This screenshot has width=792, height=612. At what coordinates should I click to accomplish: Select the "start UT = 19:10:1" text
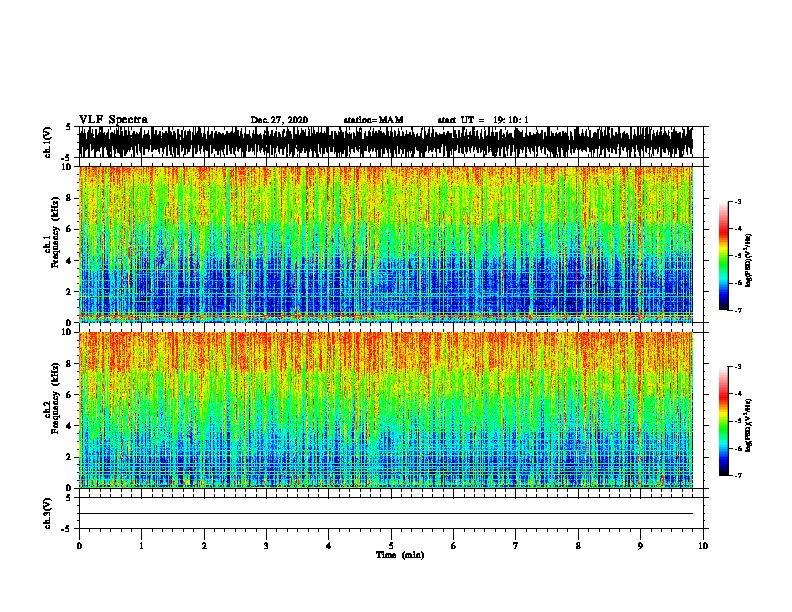(483, 120)
